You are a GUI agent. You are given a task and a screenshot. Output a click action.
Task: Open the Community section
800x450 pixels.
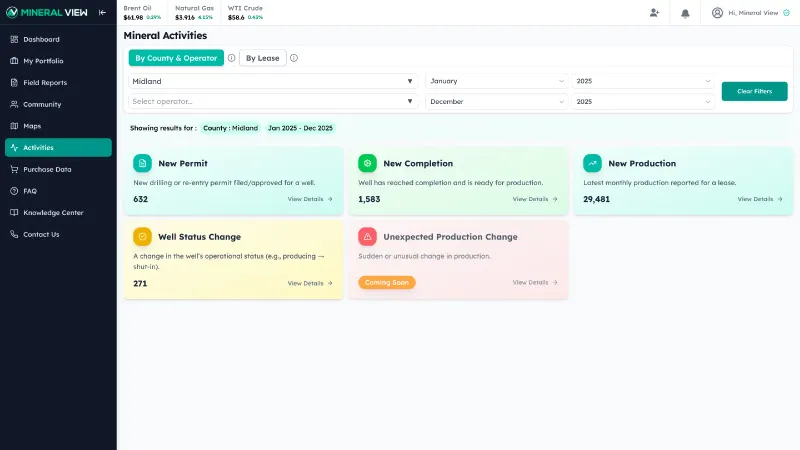pos(58,104)
